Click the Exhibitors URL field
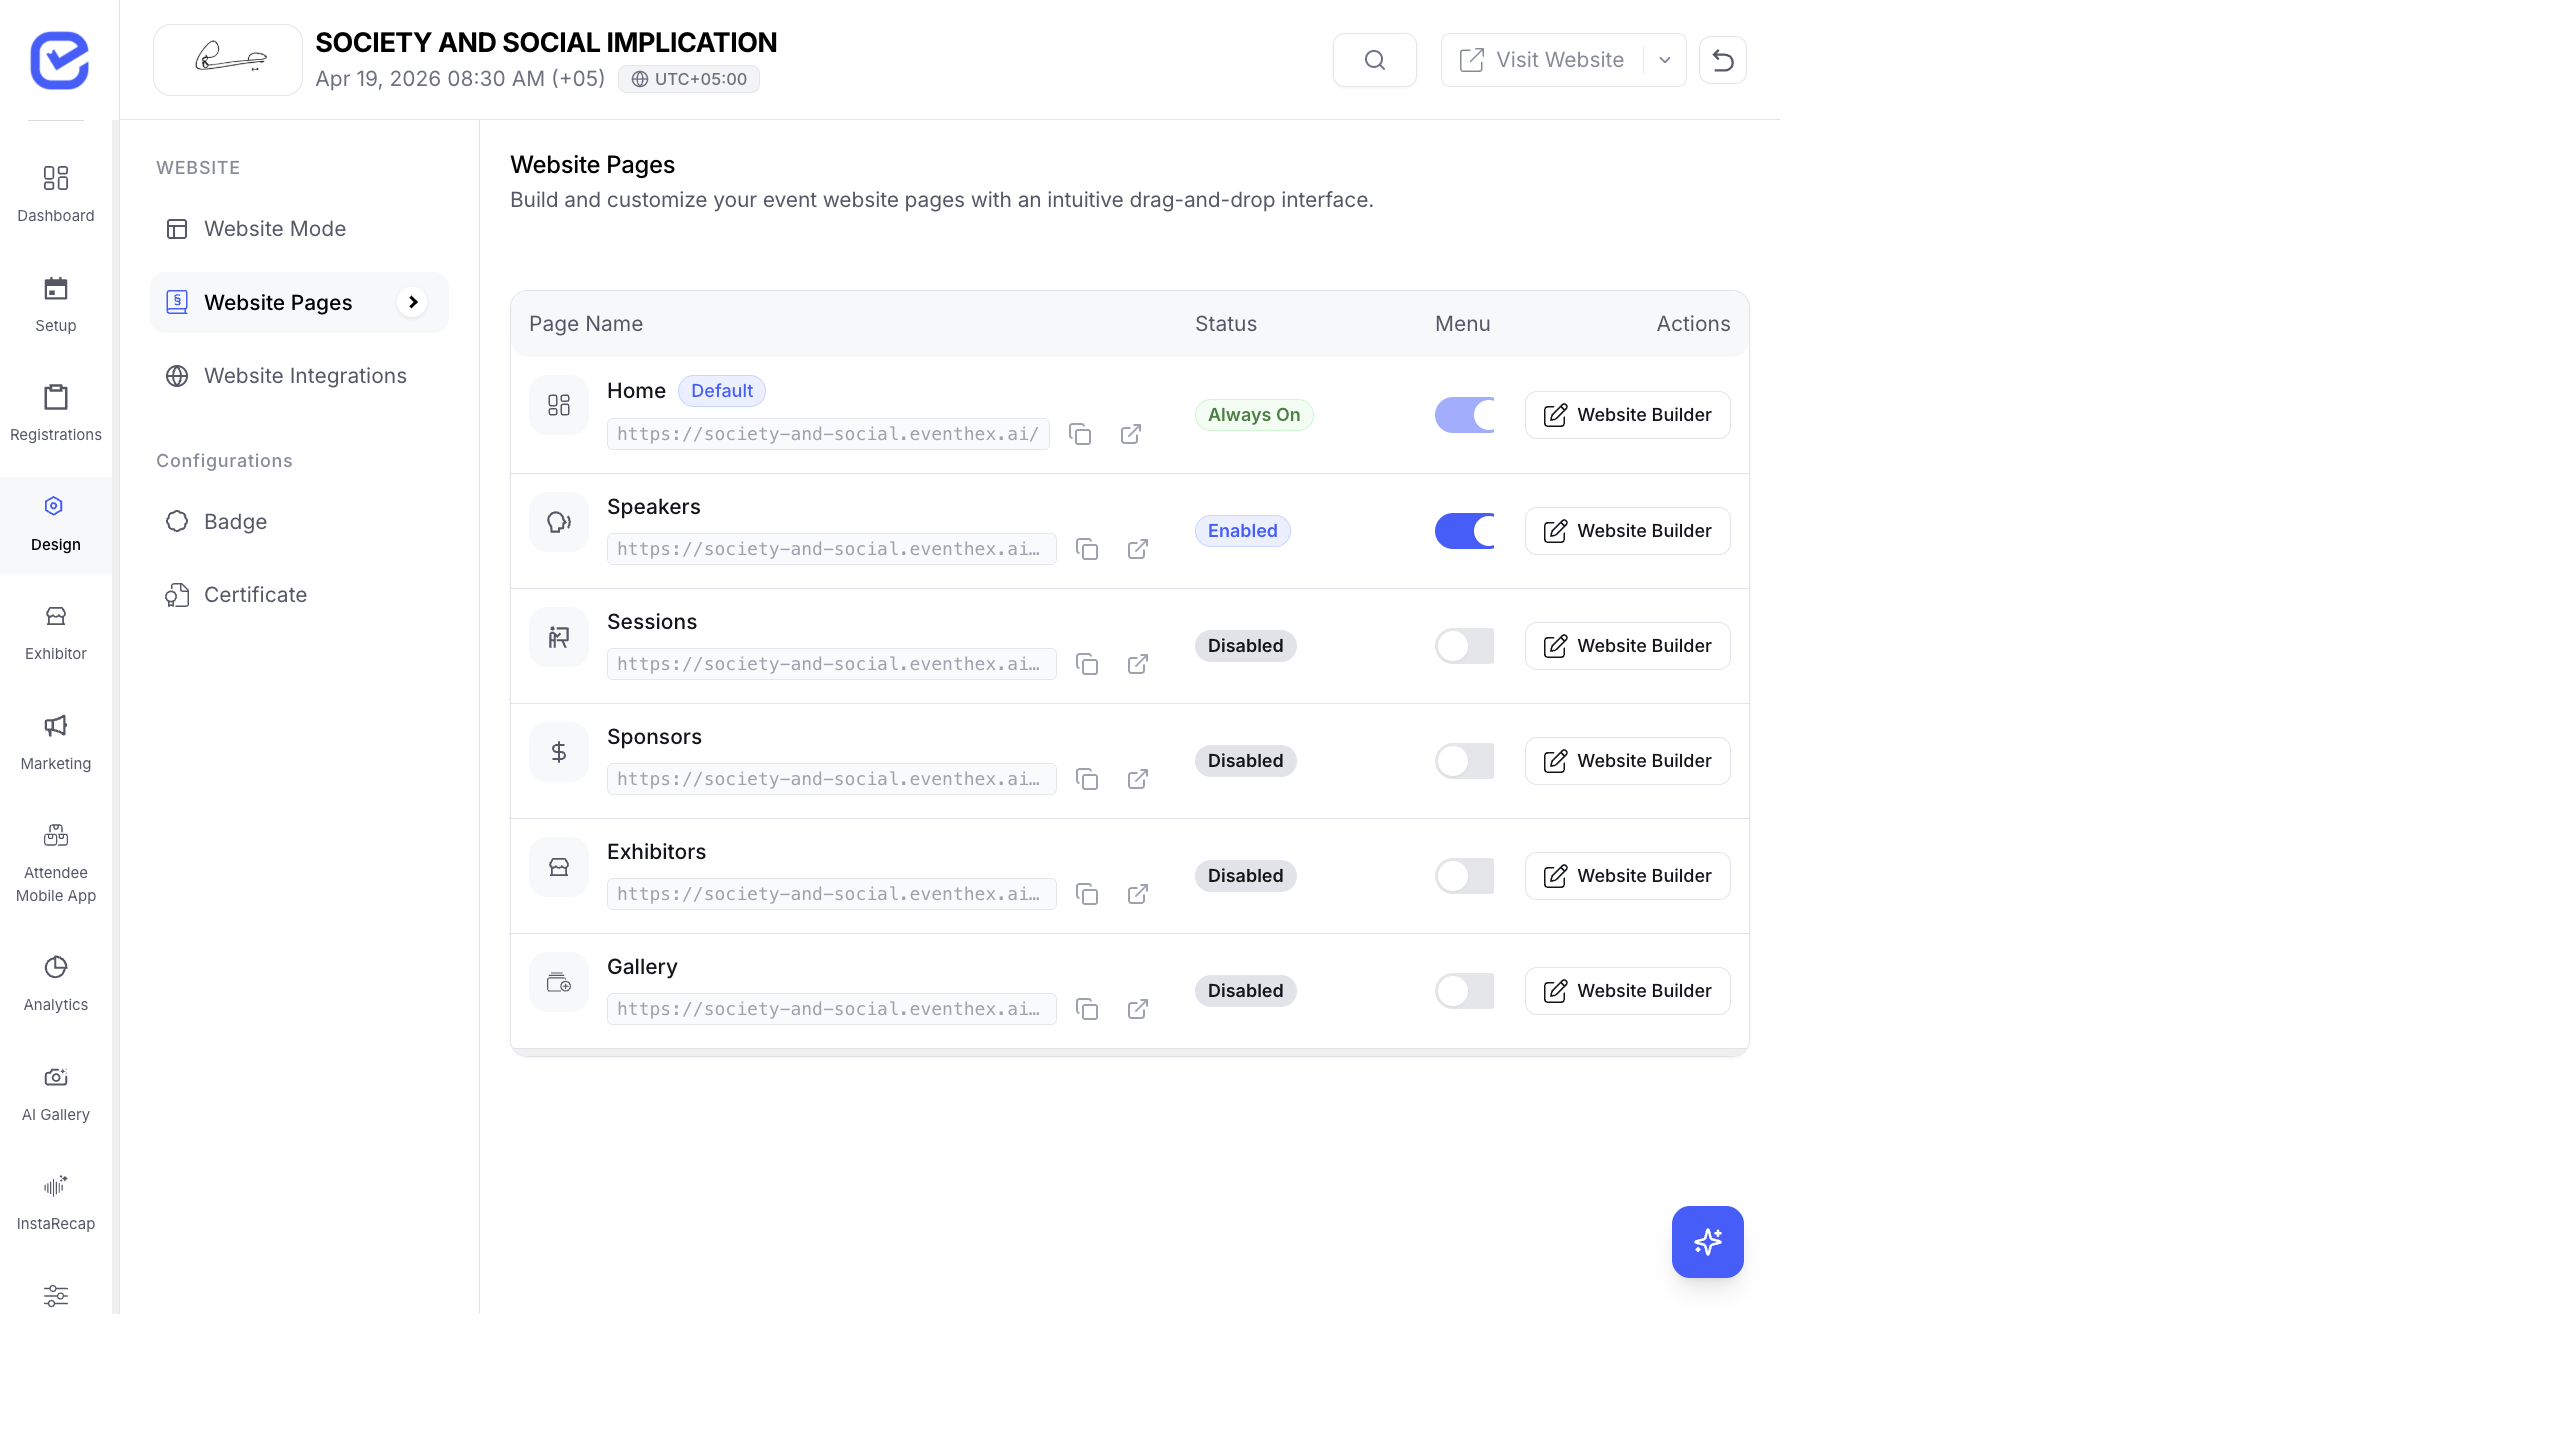Image resolution: width=2560 pixels, height=1440 pixels. pyautogui.click(x=830, y=894)
